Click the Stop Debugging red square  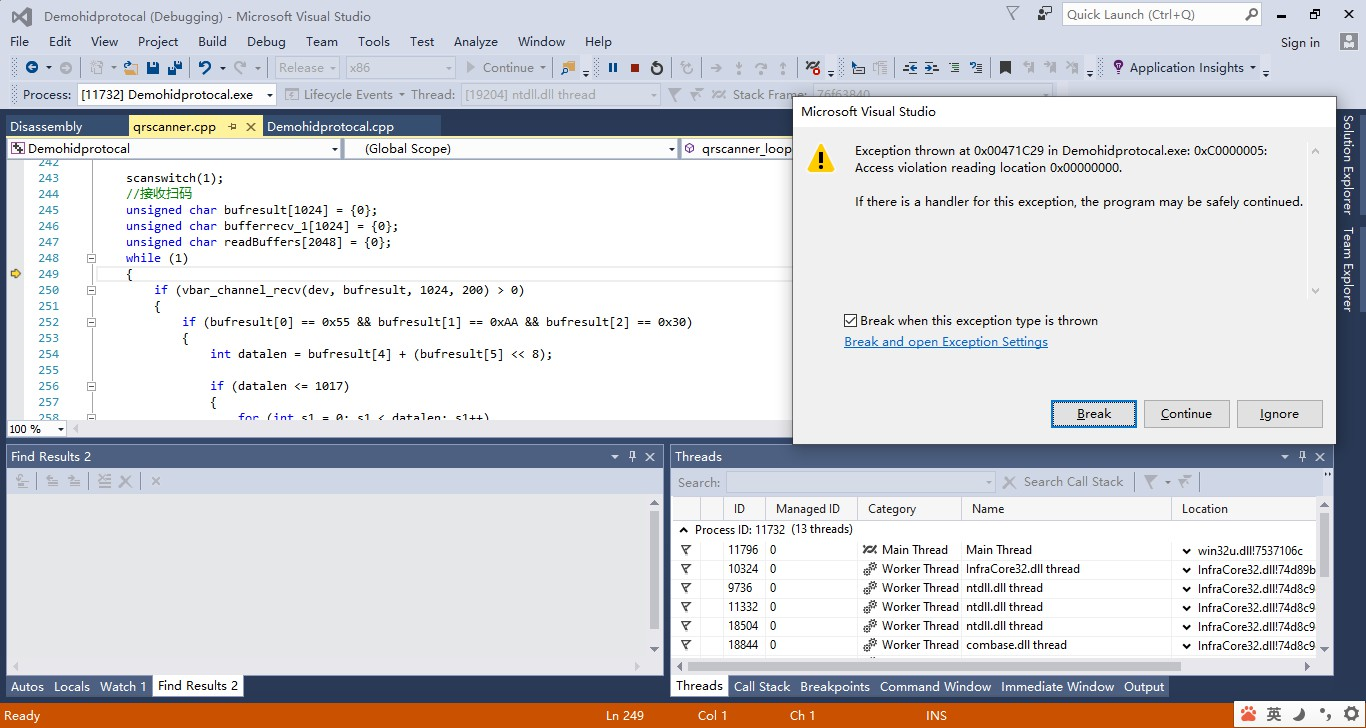point(635,68)
